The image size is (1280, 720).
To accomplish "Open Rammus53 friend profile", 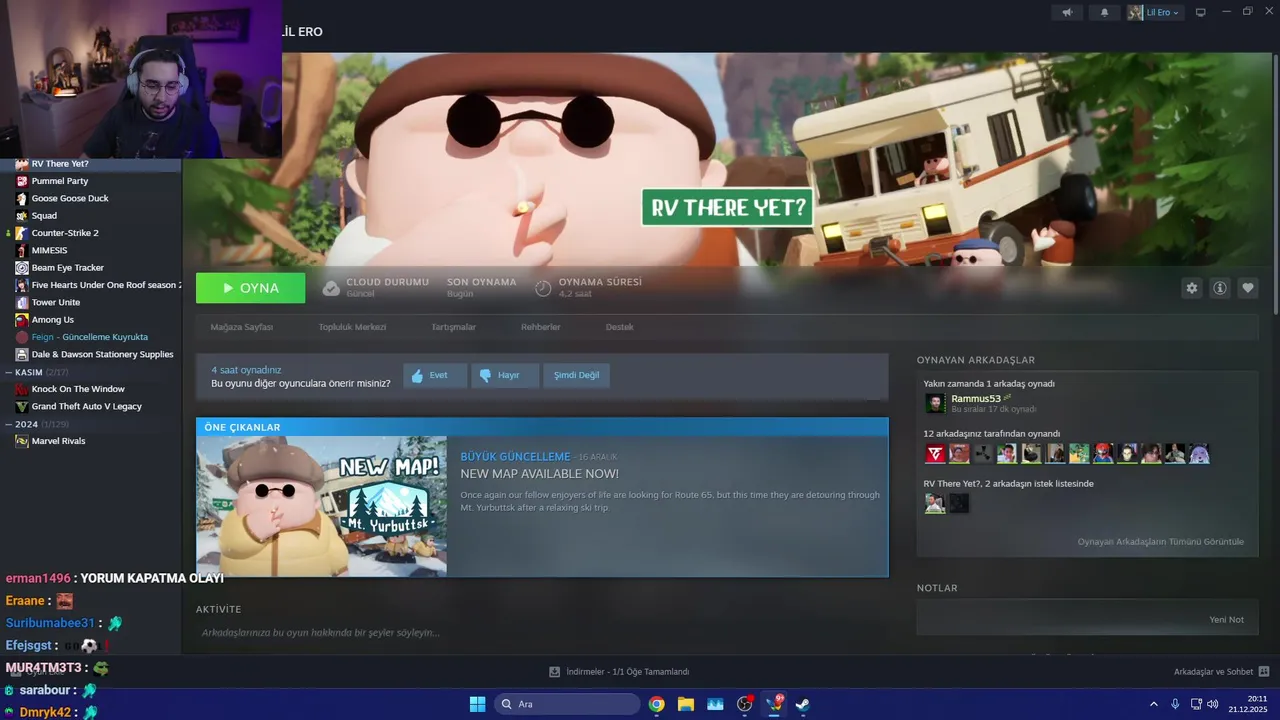I will [975, 398].
